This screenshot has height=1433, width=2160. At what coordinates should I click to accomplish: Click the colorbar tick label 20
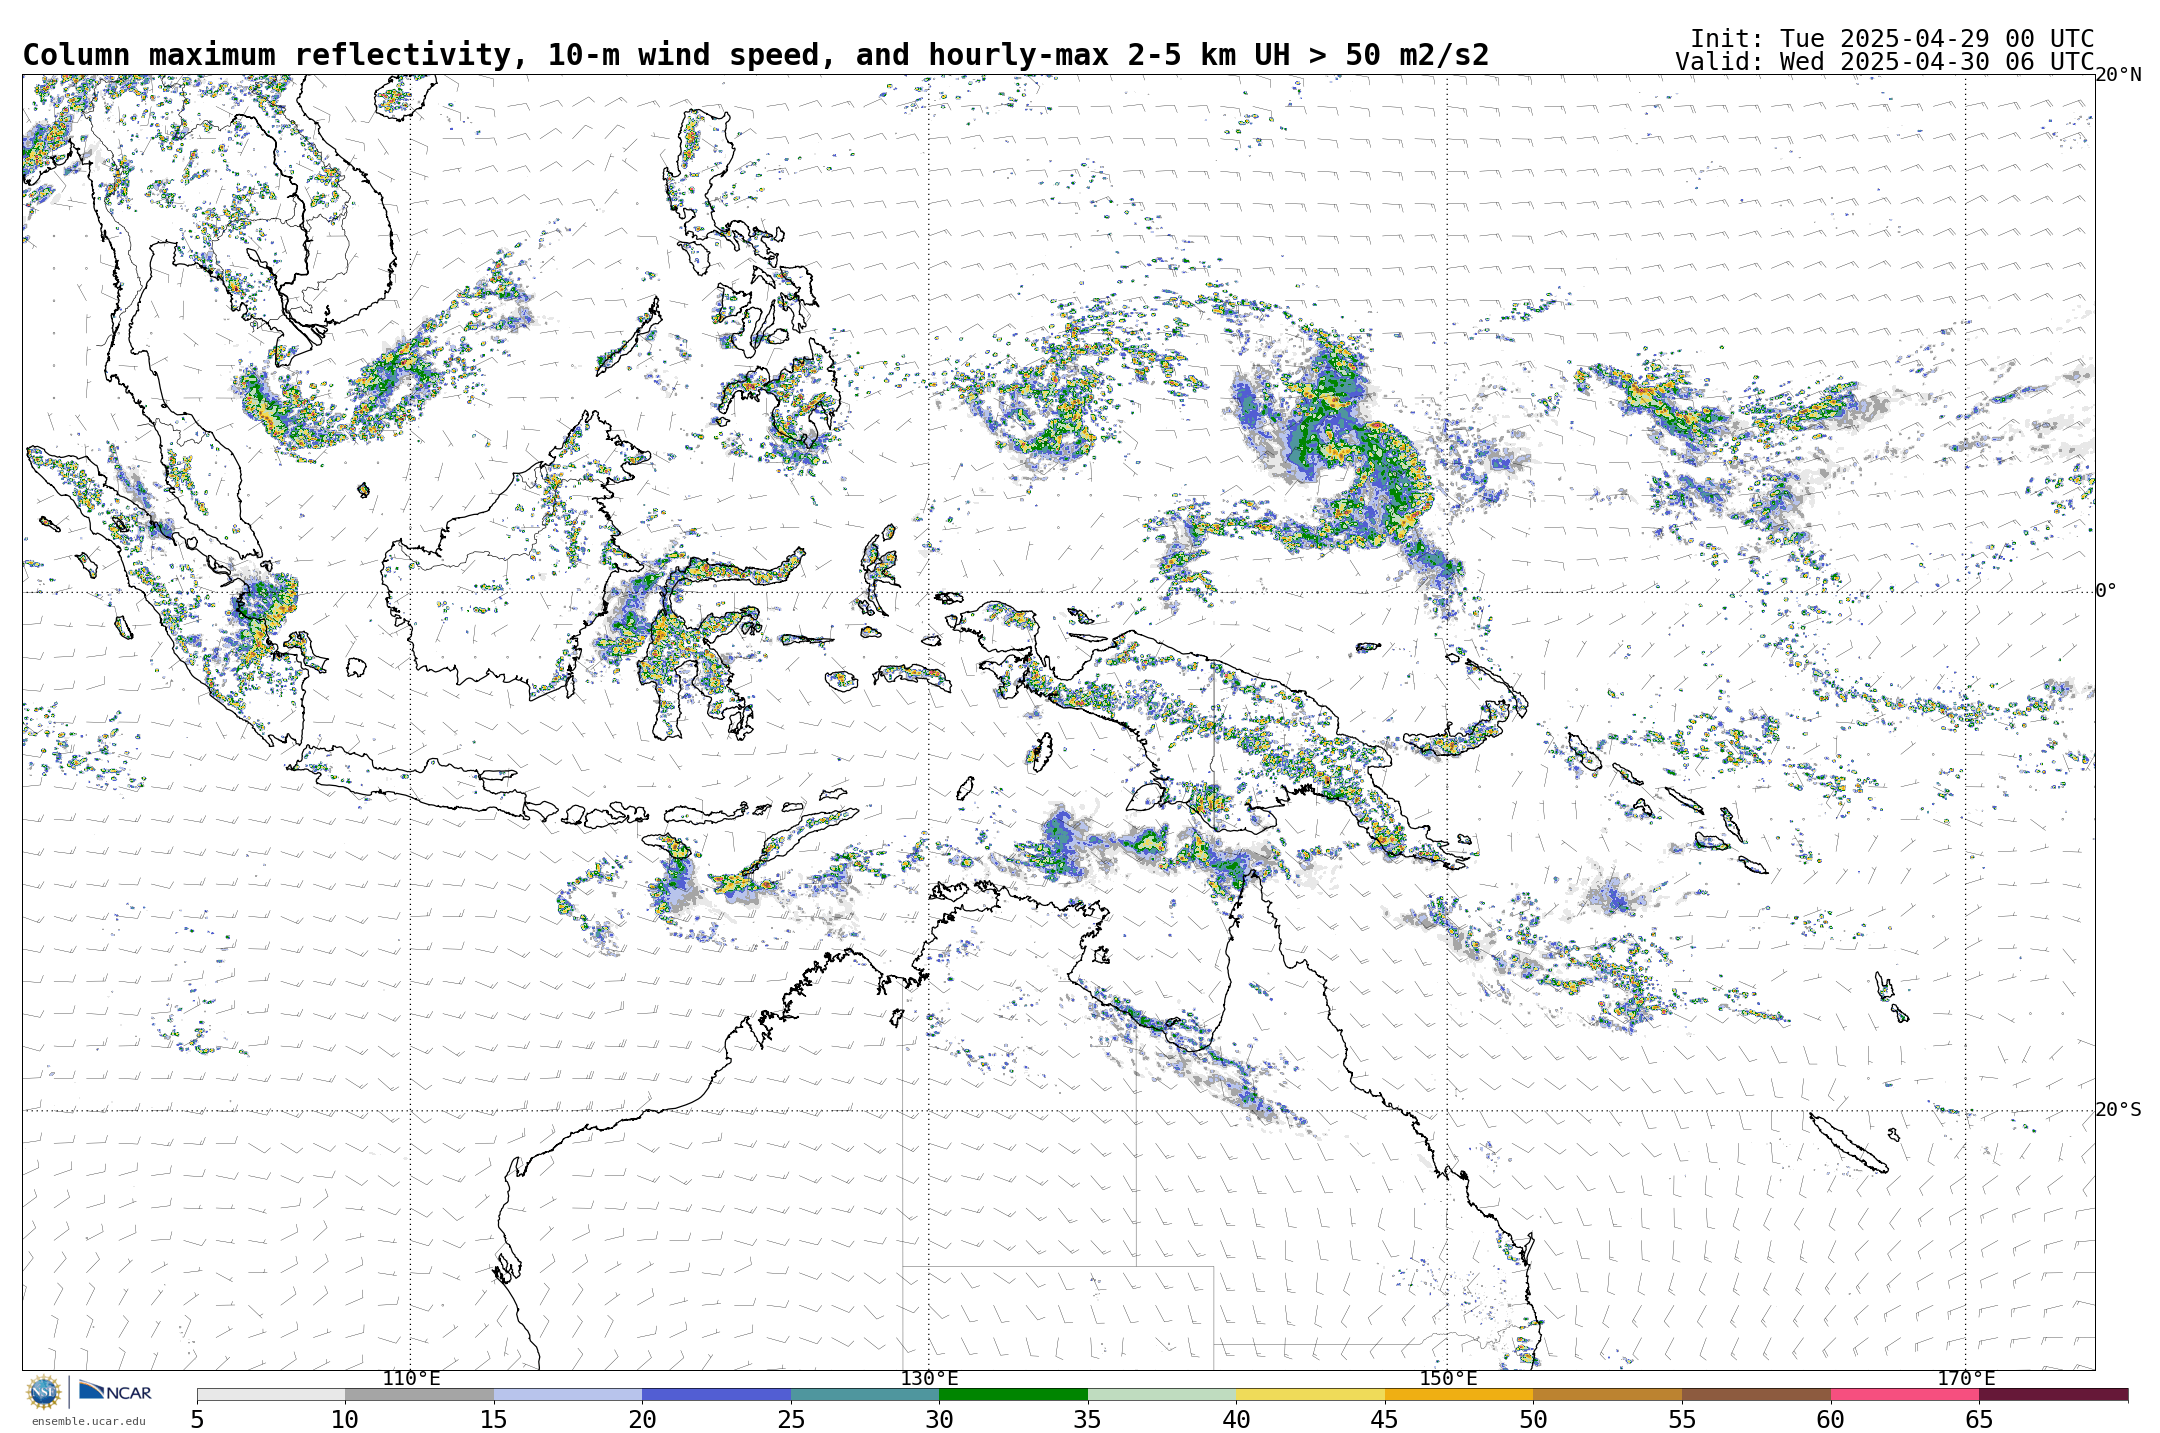tap(642, 1420)
